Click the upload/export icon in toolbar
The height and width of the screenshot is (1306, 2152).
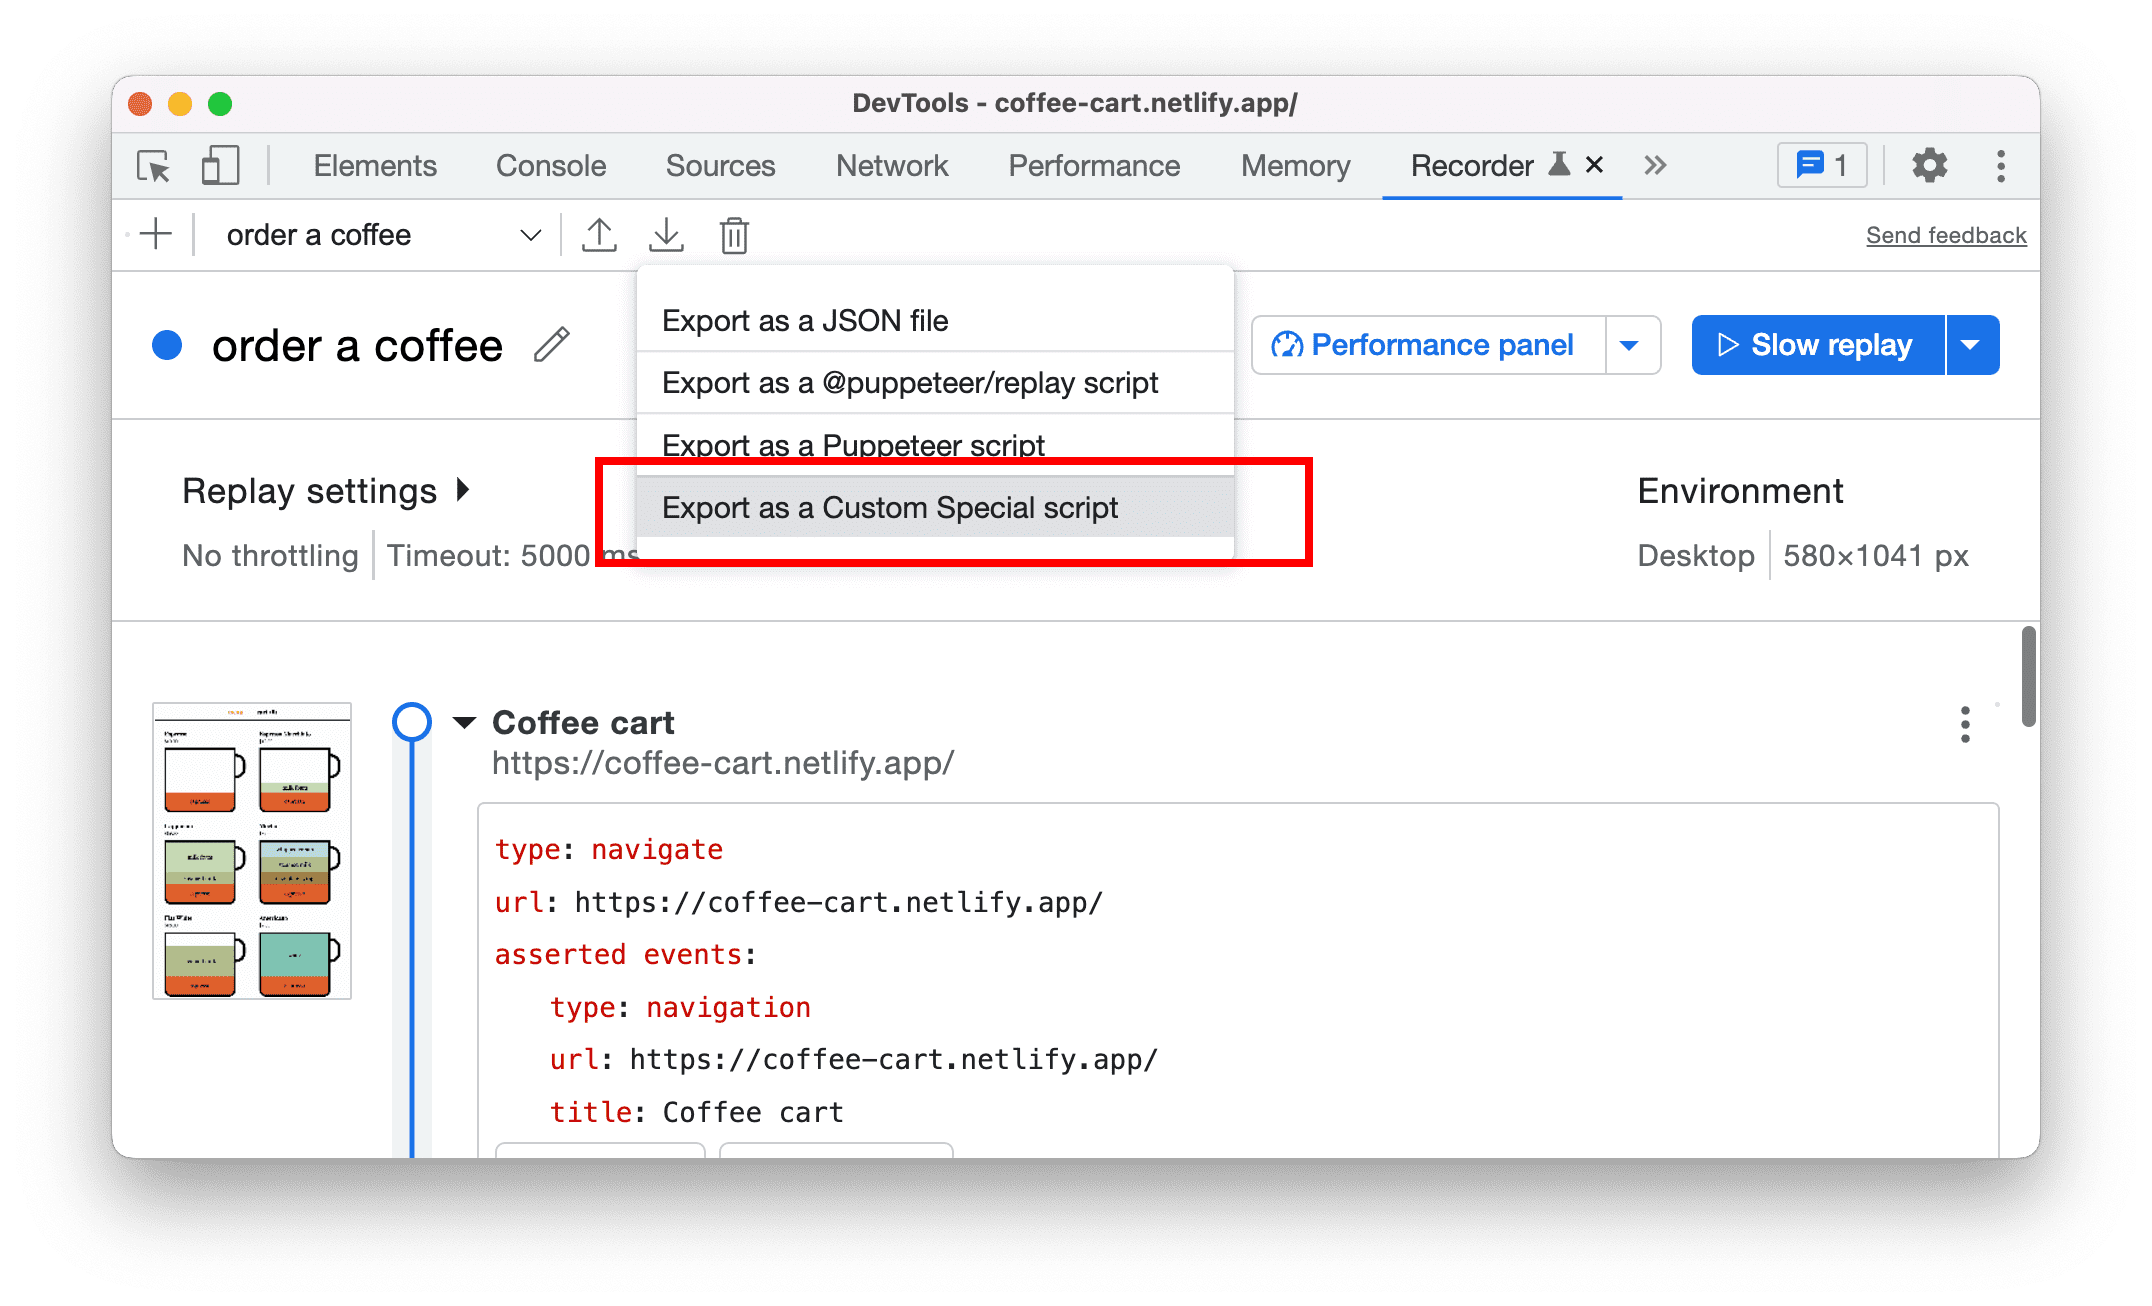point(601,235)
